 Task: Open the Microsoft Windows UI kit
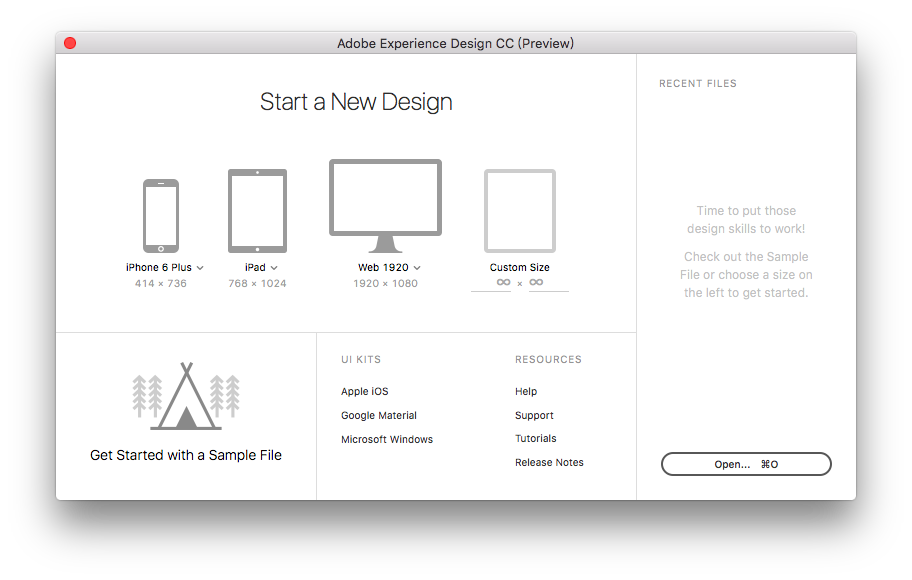(x=387, y=439)
